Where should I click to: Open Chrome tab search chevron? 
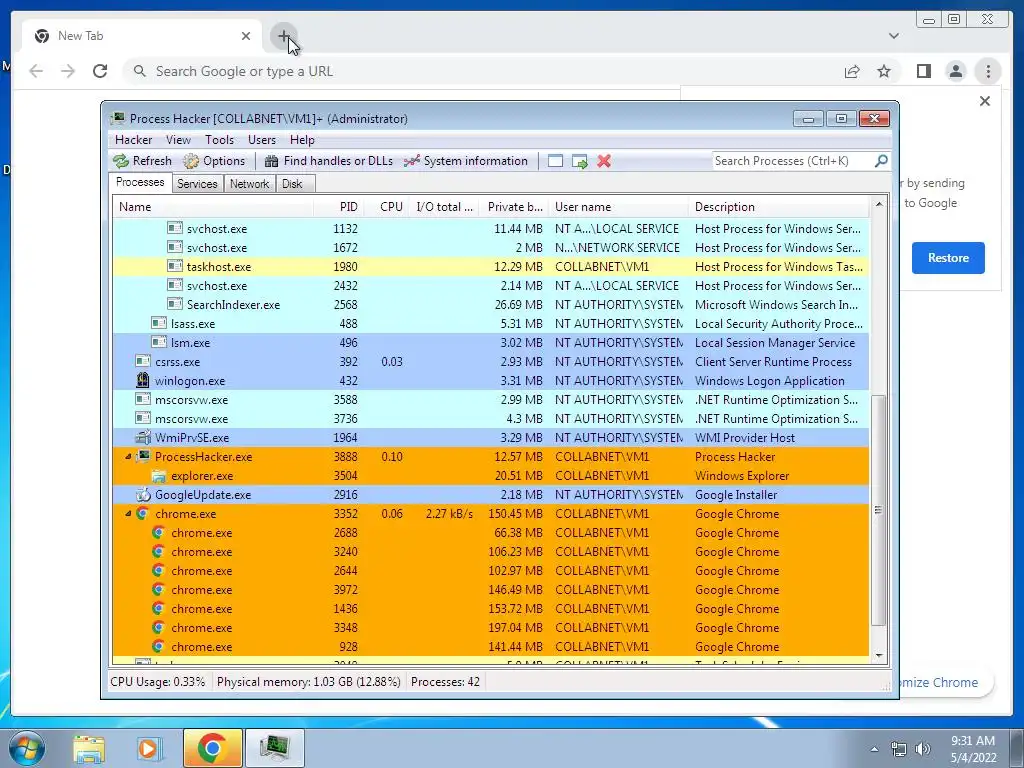tap(894, 36)
